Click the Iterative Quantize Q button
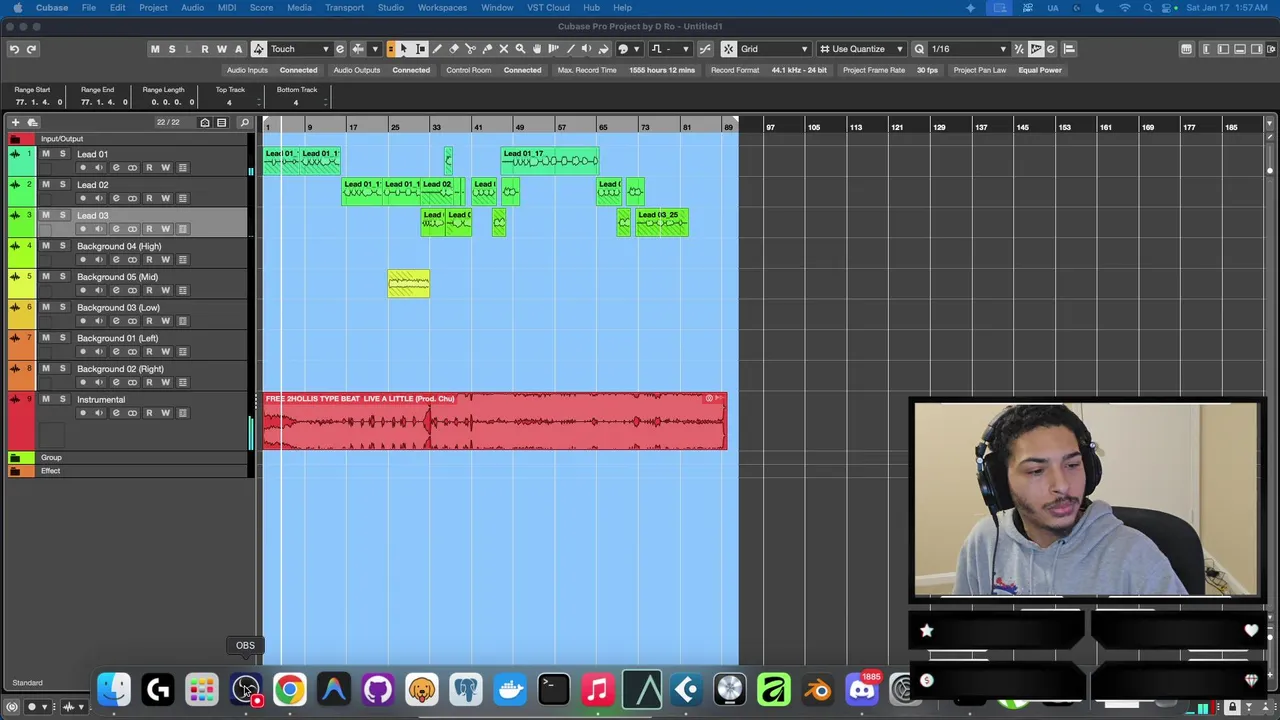This screenshot has width=1280, height=720. pos(919,49)
